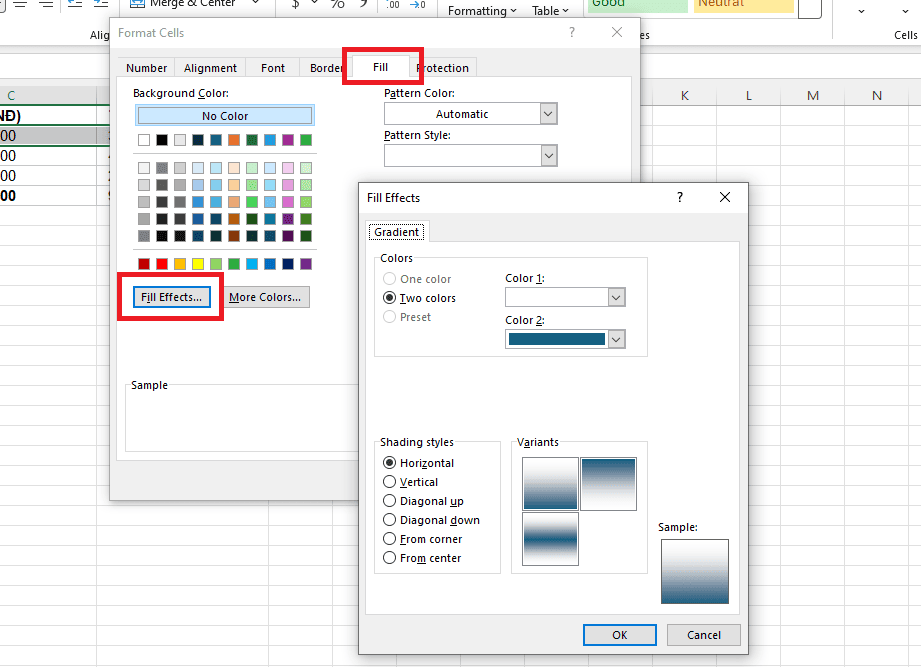Apply the Neutral cell style
Image resolution: width=921 pixels, height=667 pixels.
point(744,5)
